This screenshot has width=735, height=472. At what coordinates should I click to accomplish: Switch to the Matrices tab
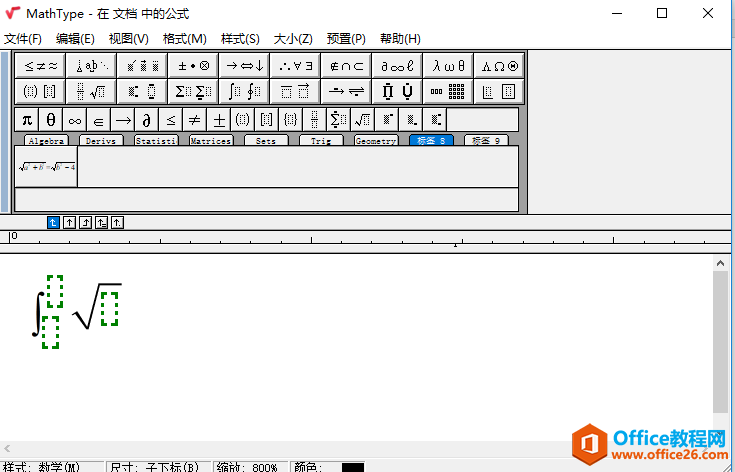tap(211, 140)
